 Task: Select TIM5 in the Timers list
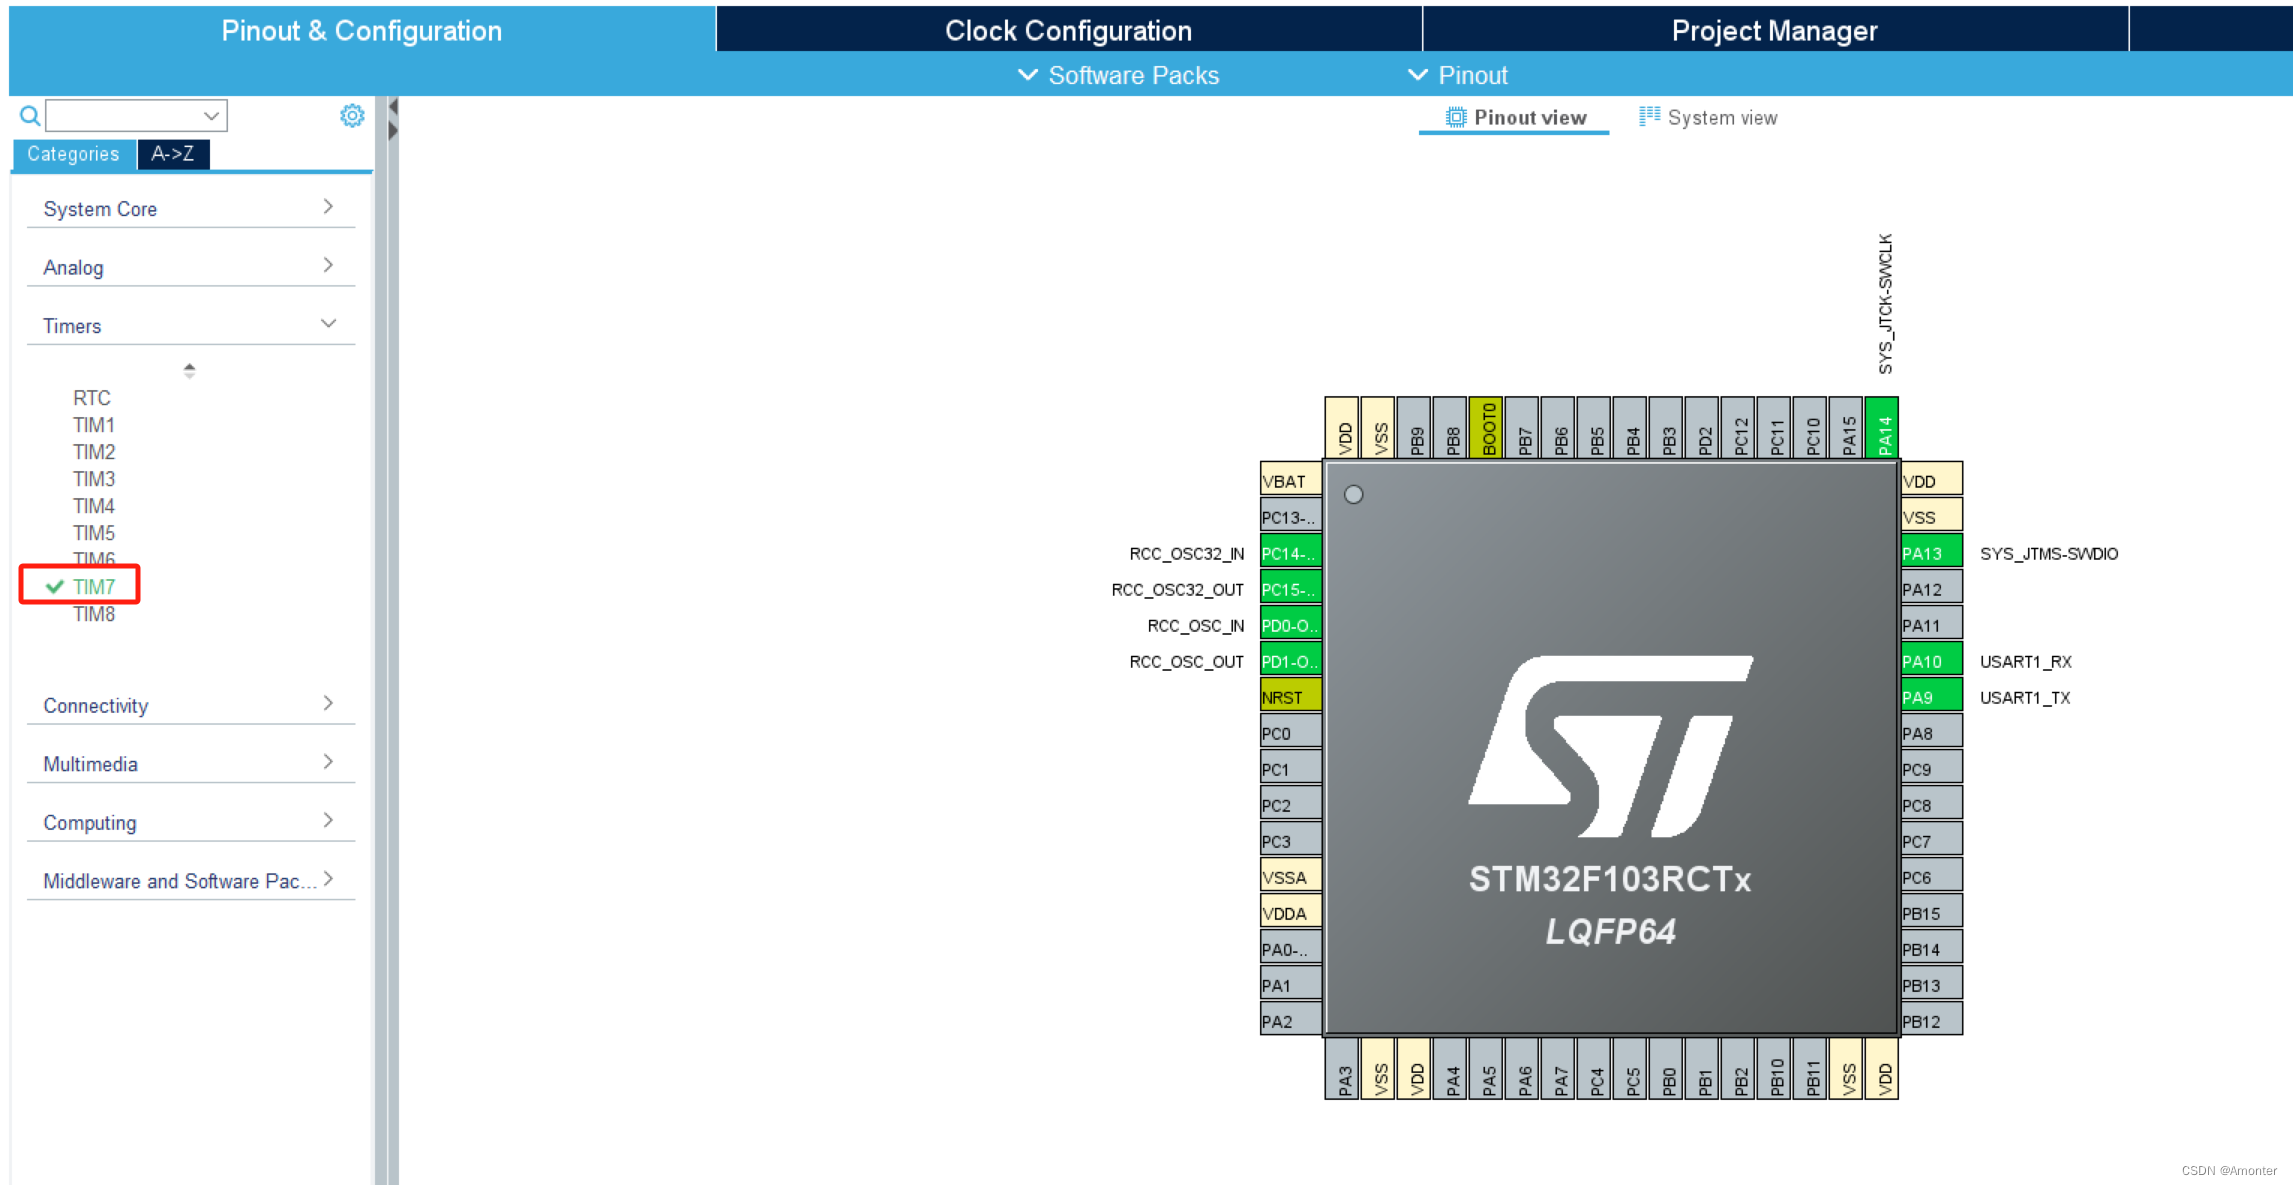click(x=94, y=533)
